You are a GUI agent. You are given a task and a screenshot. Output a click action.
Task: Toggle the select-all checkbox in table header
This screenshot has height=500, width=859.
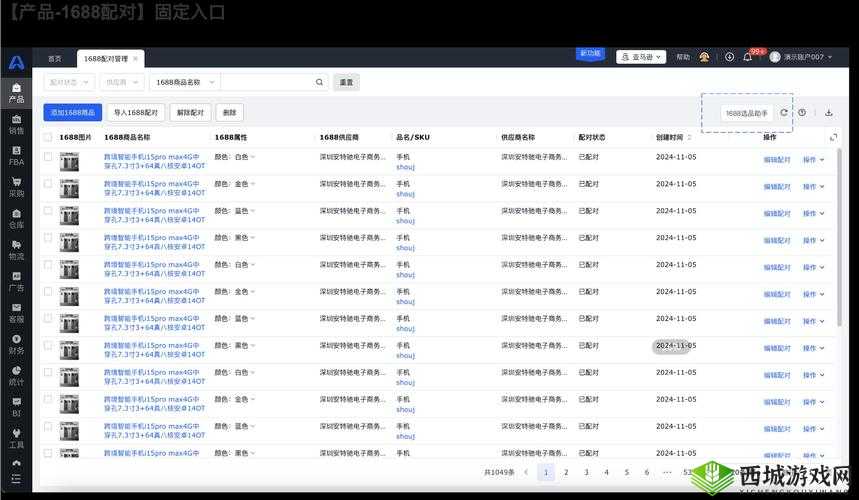(48, 137)
